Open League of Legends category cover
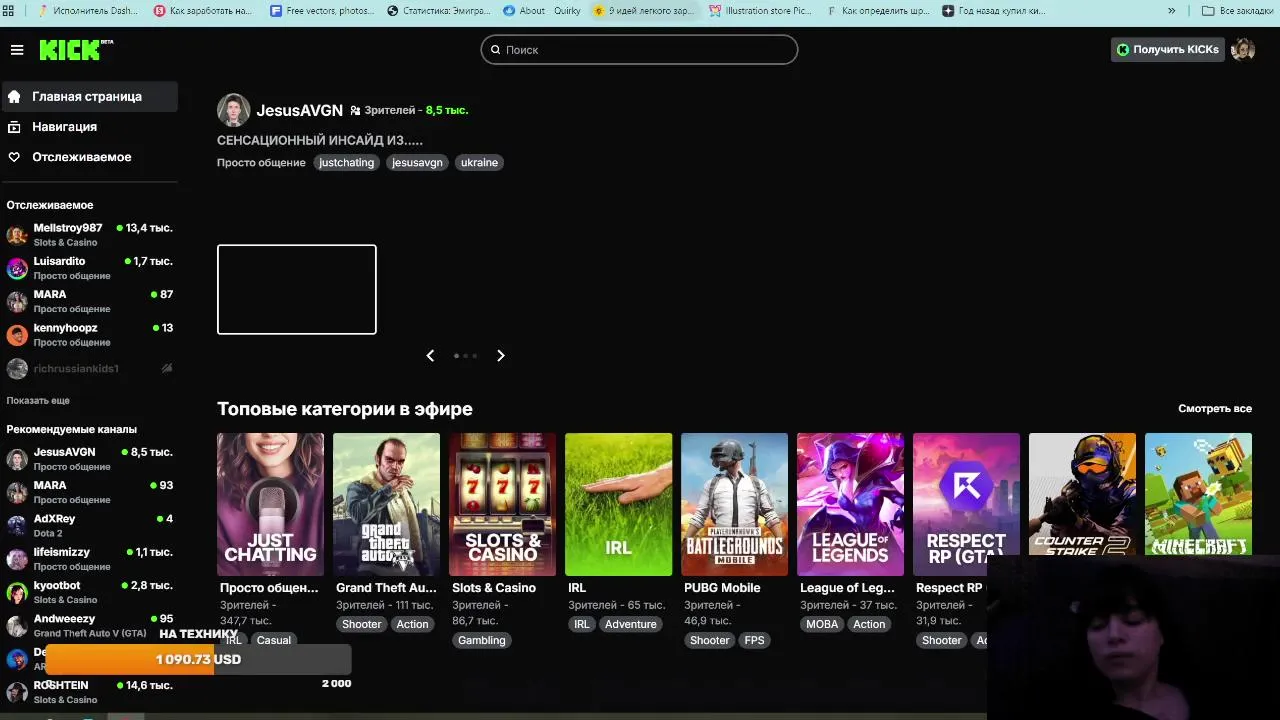This screenshot has width=1280, height=720. point(850,504)
